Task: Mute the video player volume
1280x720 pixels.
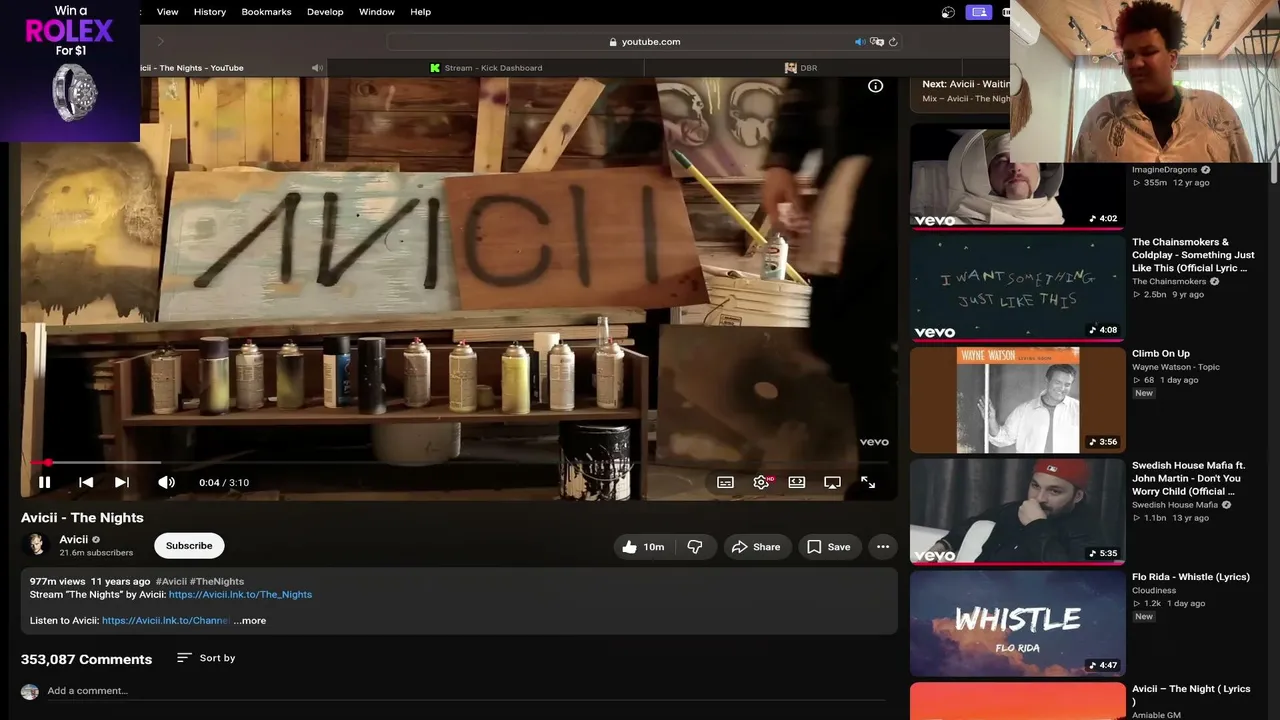Action: (166, 482)
